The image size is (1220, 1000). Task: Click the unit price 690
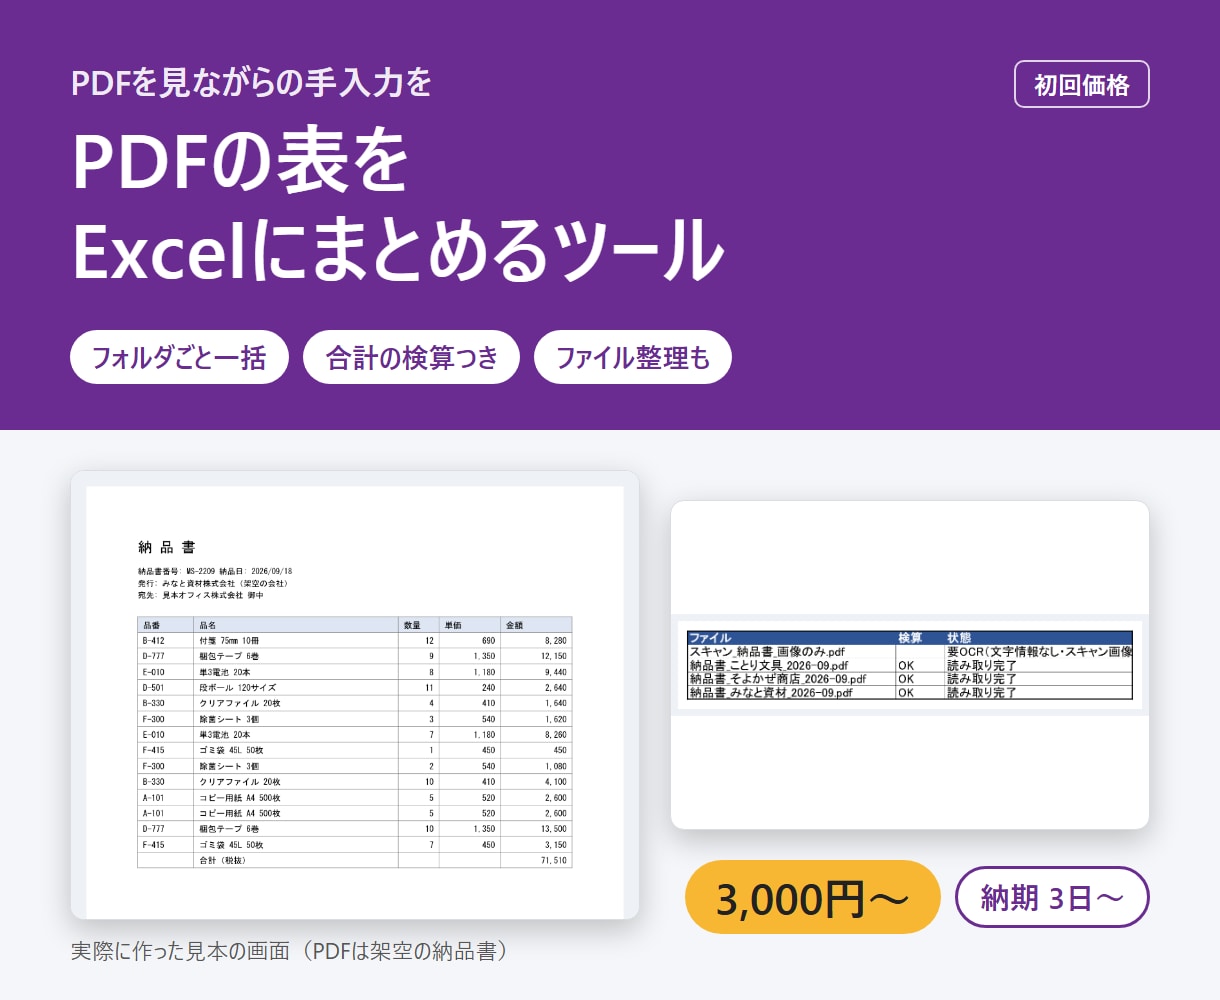point(488,640)
